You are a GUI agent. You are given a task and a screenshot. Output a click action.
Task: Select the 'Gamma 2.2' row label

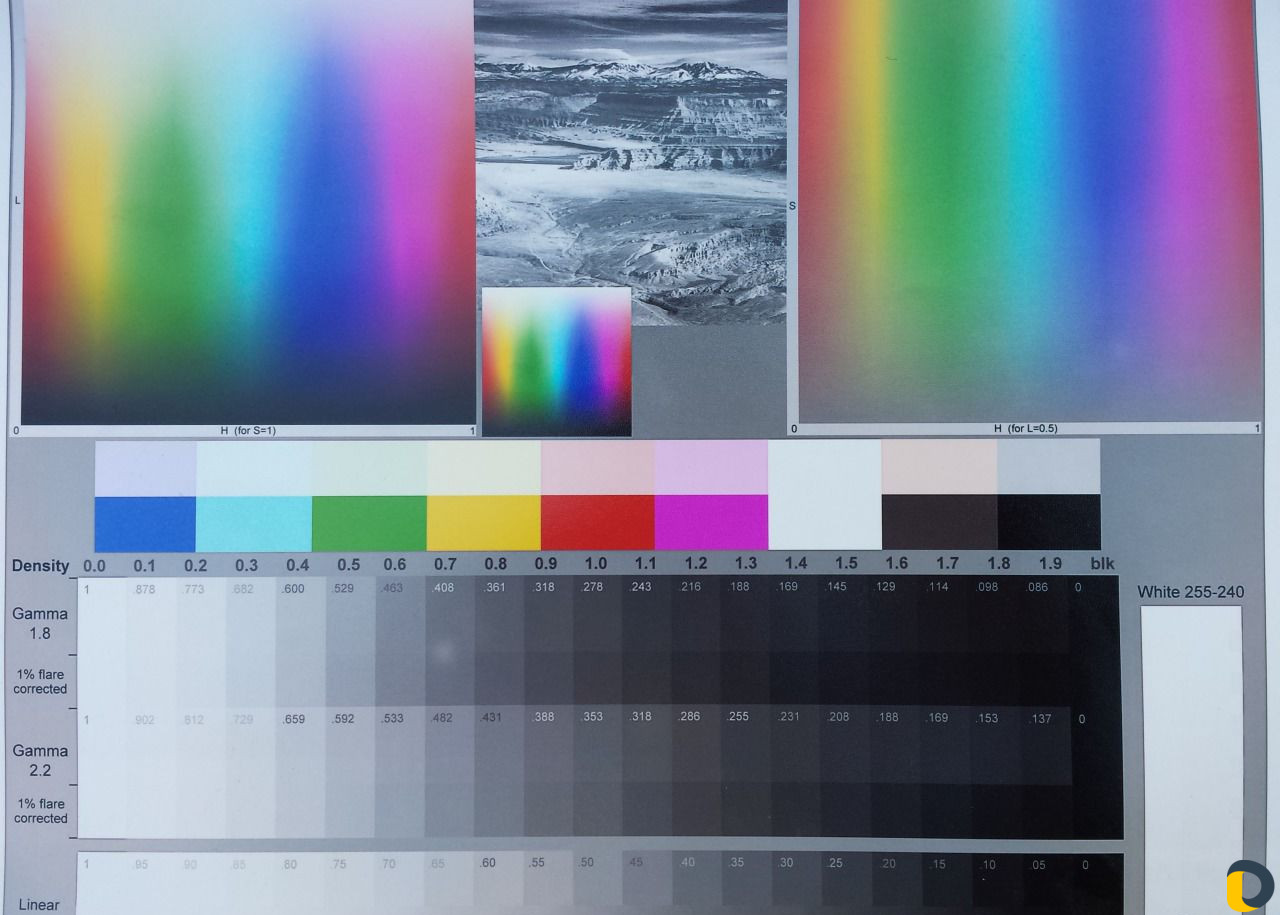point(41,761)
